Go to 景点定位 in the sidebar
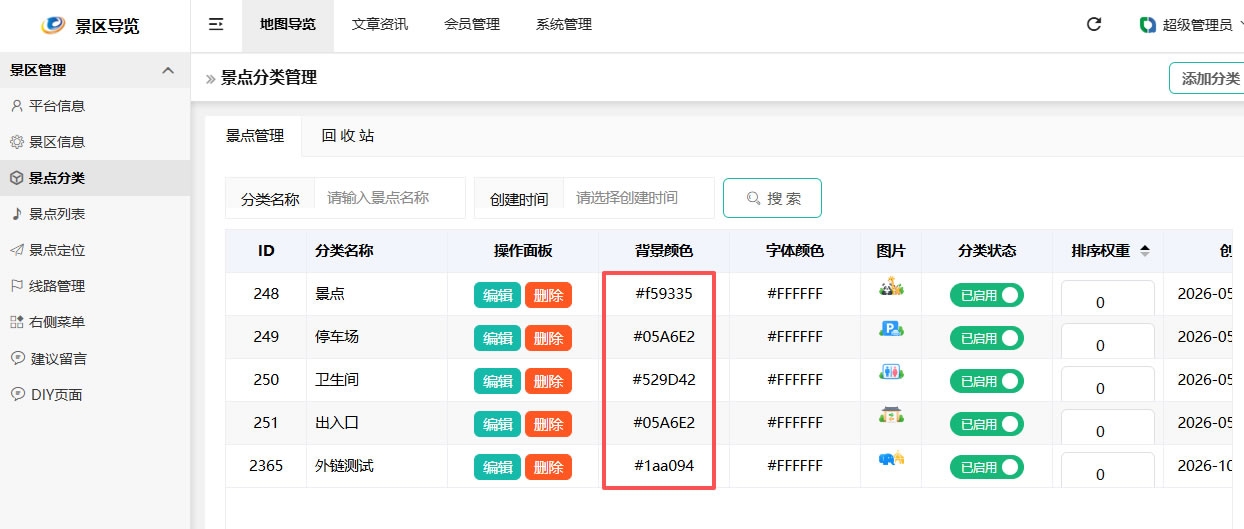 click(x=95, y=250)
